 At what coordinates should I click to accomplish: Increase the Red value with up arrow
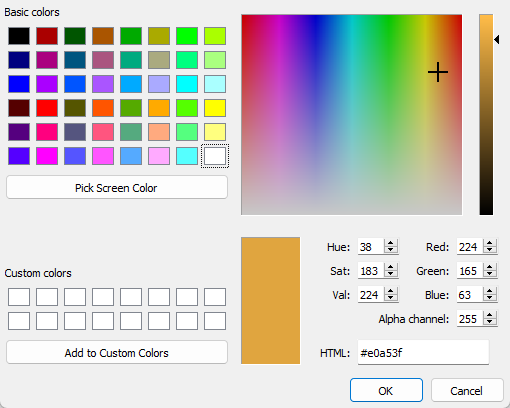(490, 244)
